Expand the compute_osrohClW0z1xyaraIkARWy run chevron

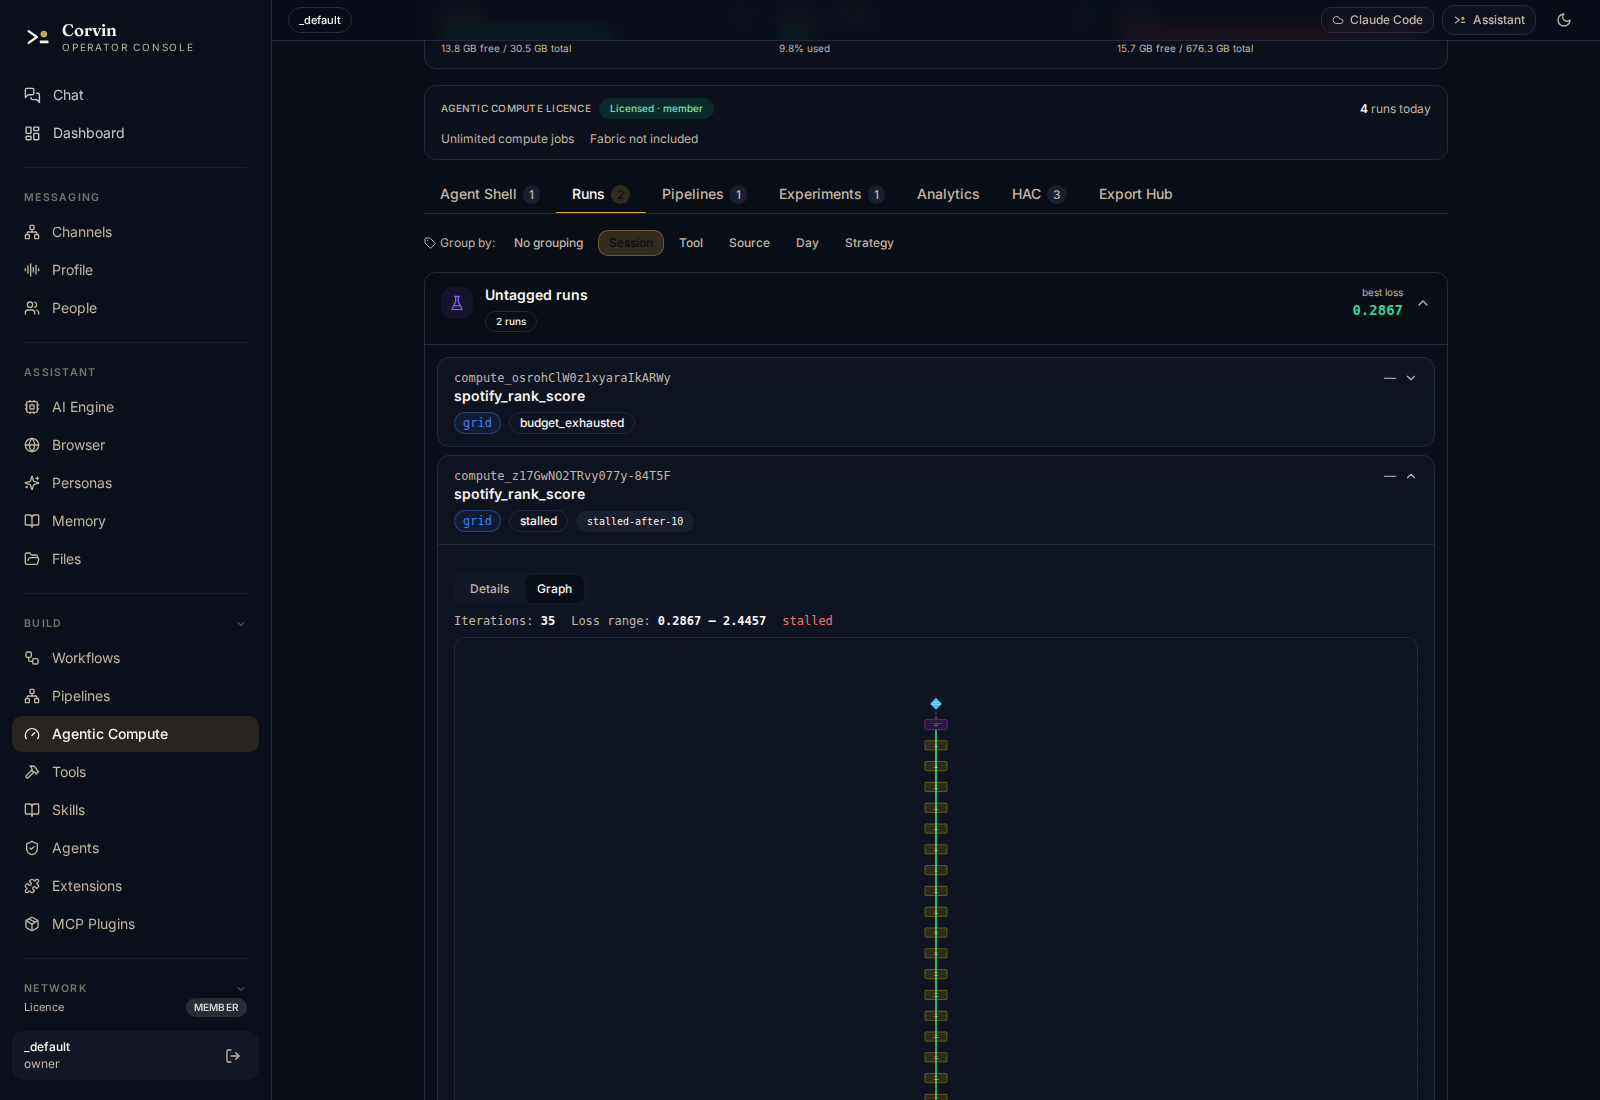tap(1411, 378)
